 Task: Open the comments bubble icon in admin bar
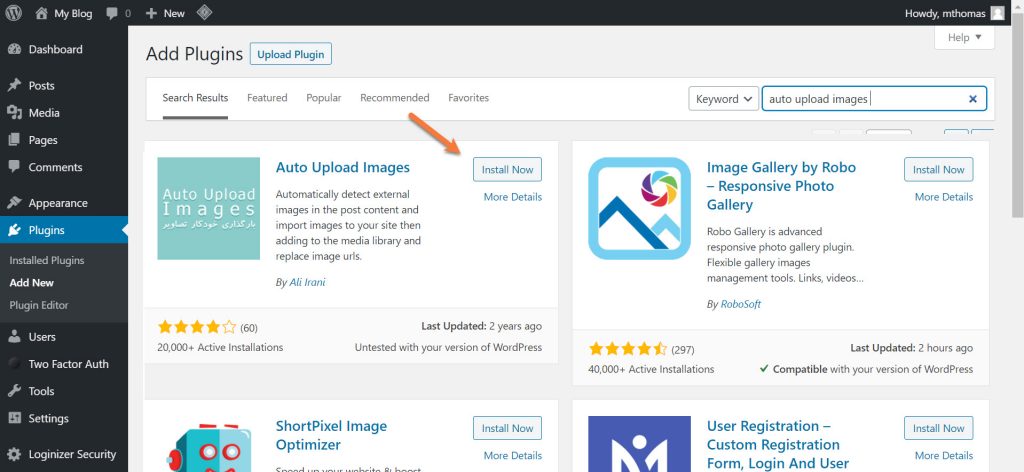click(x=115, y=13)
